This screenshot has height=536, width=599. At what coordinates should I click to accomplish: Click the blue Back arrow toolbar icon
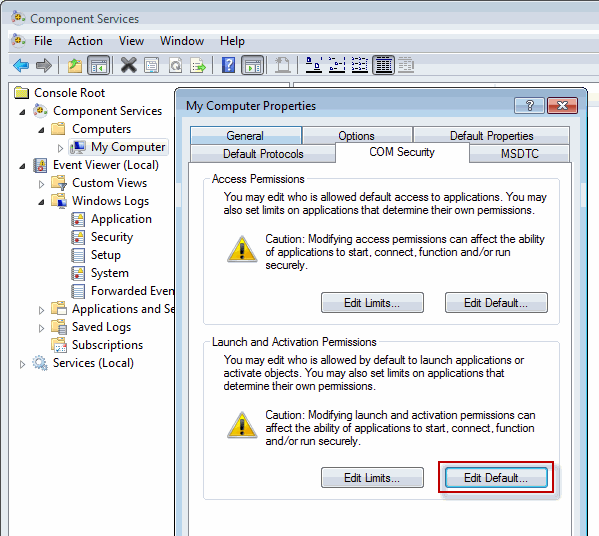pos(21,65)
